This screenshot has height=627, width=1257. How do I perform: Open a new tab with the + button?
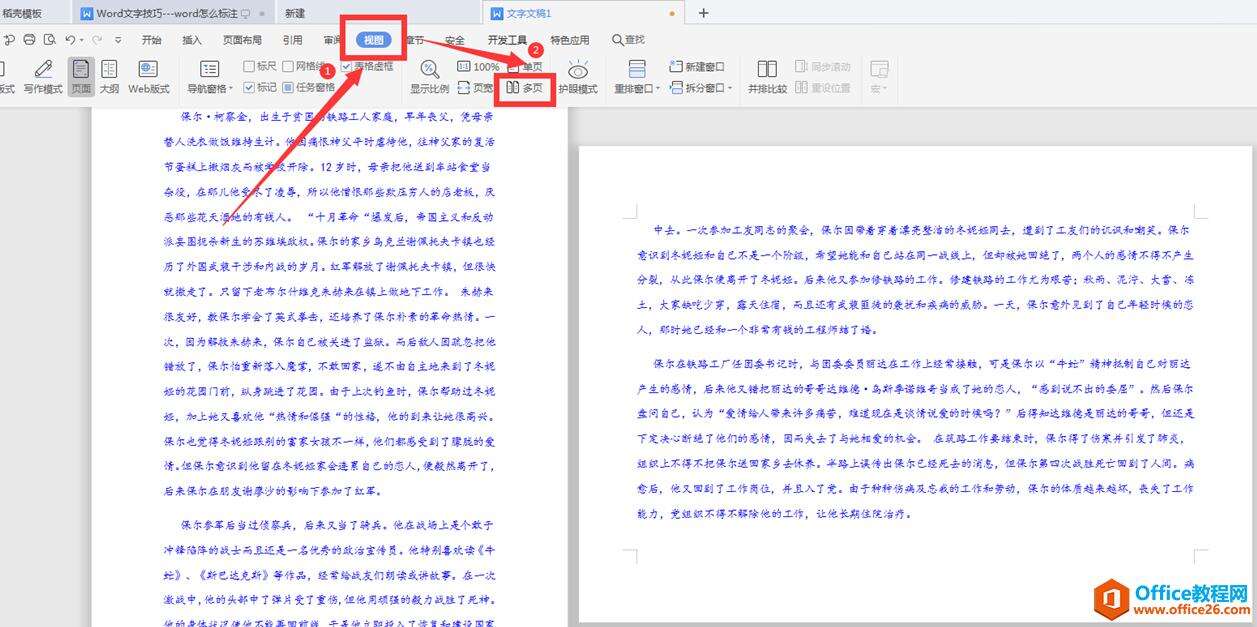703,13
